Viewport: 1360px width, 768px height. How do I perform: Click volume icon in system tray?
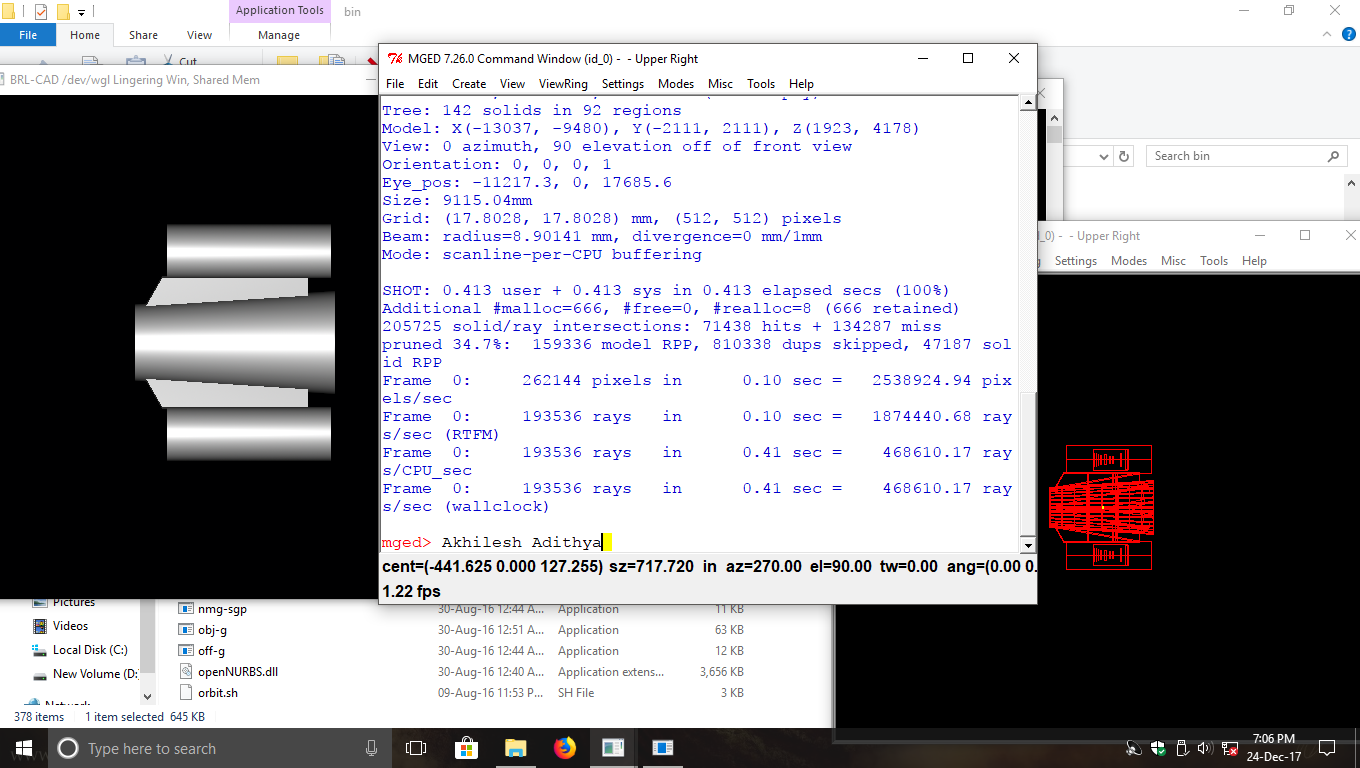pyautogui.click(x=1204, y=748)
